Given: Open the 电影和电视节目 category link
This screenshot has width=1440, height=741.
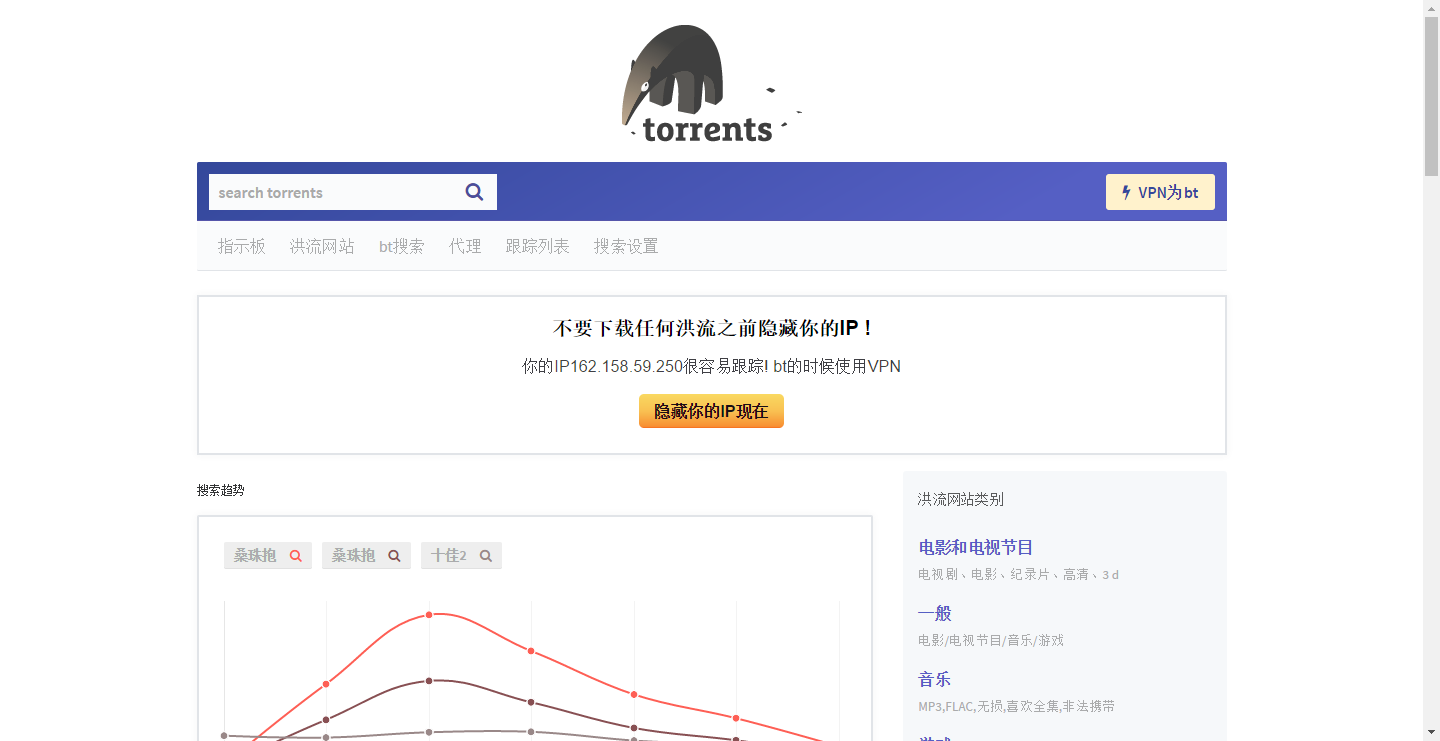Looking at the screenshot, I should coord(976,547).
